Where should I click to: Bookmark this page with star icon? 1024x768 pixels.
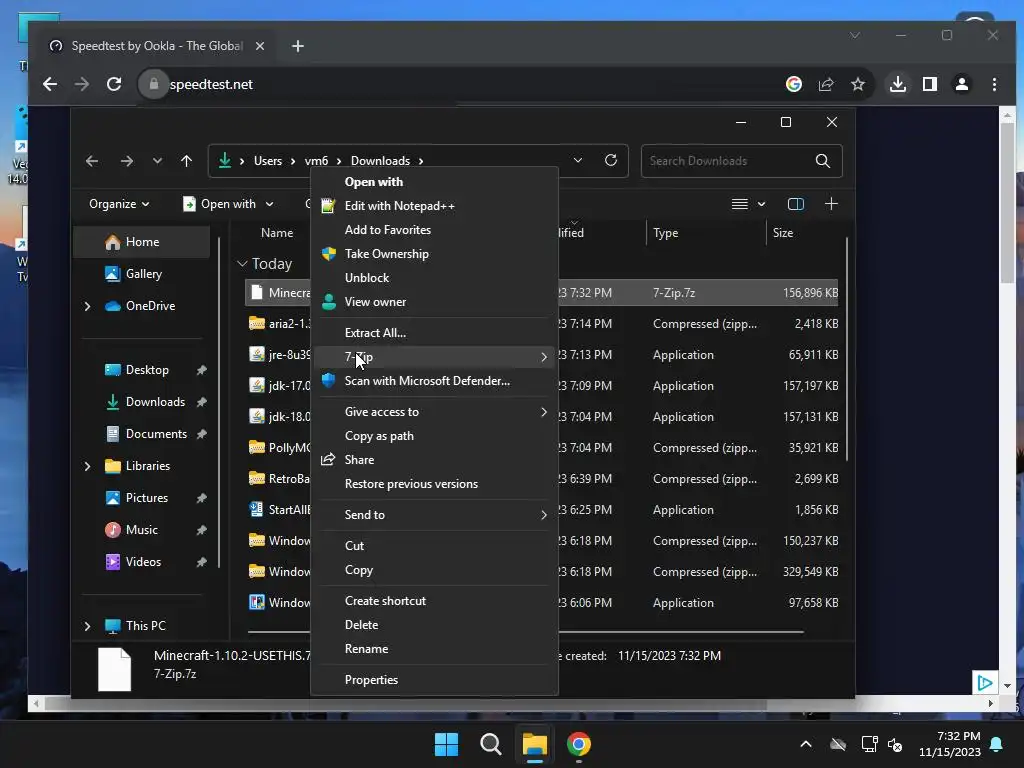[x=857, y=84]
